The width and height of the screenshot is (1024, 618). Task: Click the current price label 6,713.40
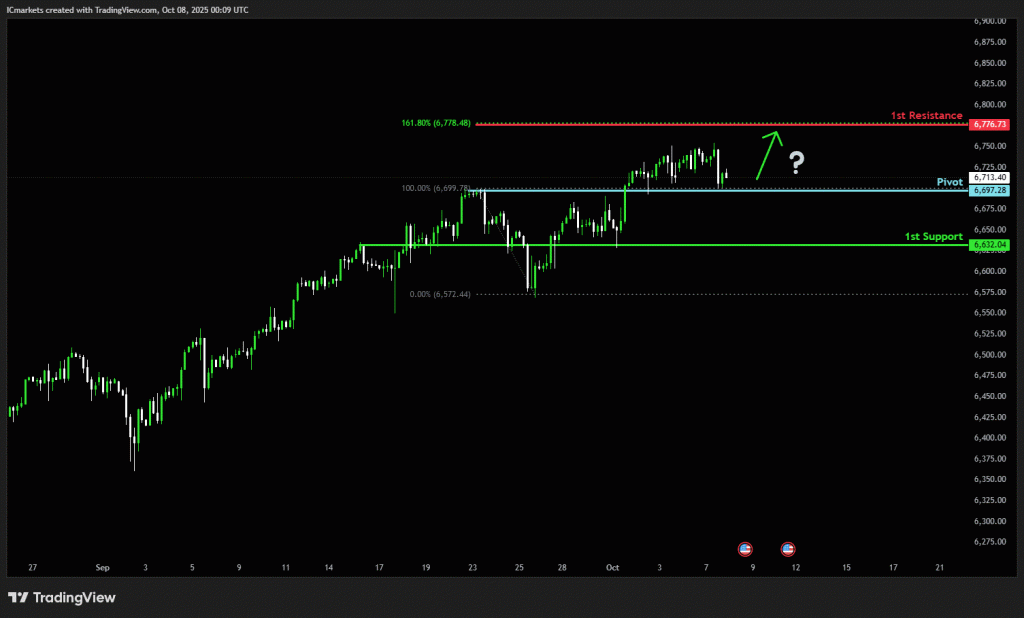tap(988, 178)
